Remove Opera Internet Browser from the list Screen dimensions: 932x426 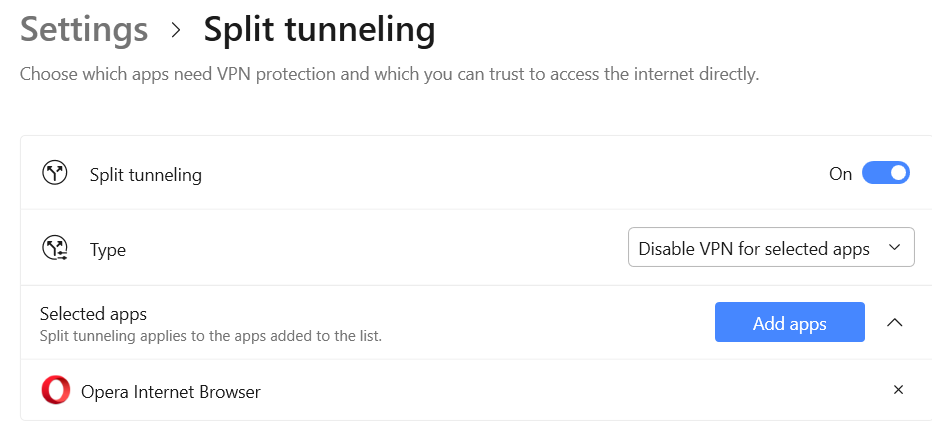tap(898, 390)
